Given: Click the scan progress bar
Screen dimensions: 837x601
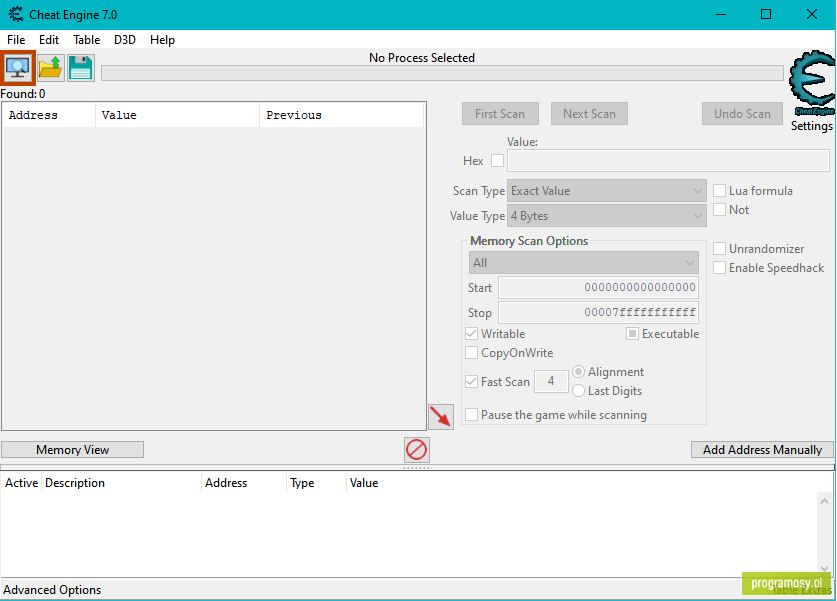Looking at the screenshot, I should pos(443,73).
